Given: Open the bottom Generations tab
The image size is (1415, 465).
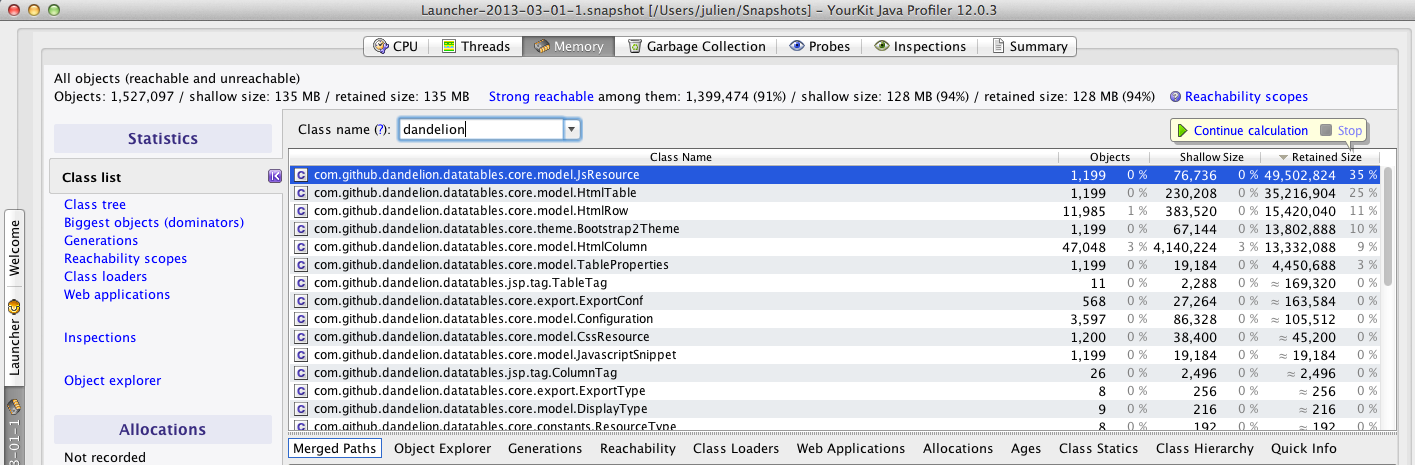Looking at the screenshot, I should point(545,448).
